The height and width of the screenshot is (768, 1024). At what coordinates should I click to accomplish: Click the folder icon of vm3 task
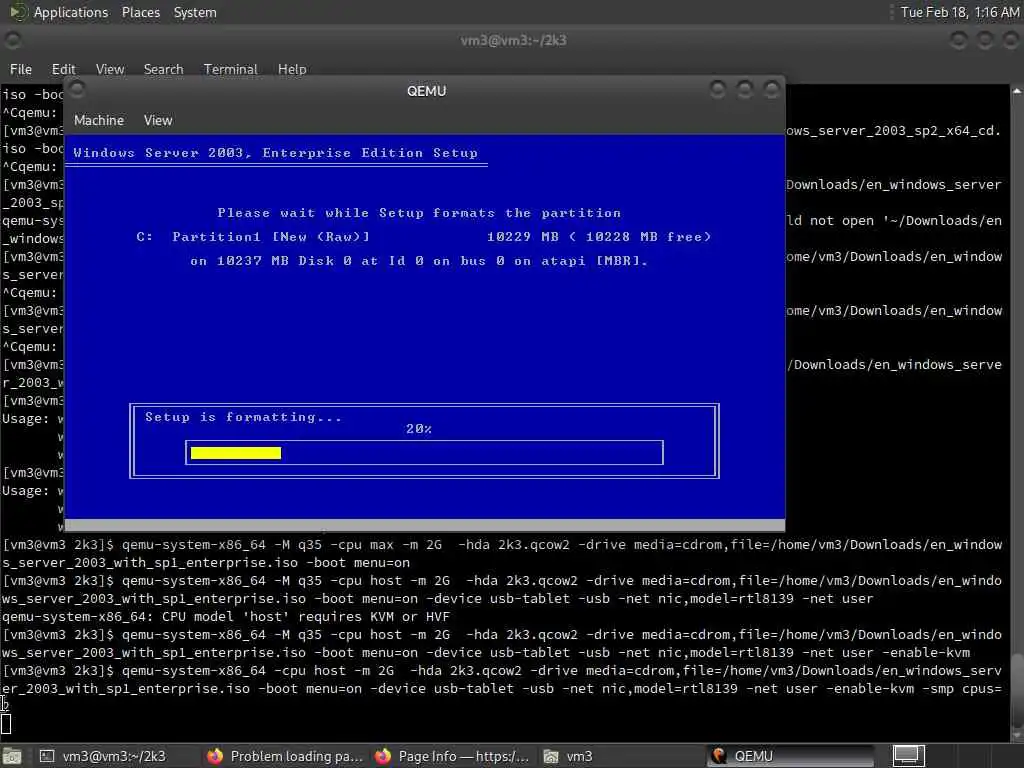click(x=551, y=756)
